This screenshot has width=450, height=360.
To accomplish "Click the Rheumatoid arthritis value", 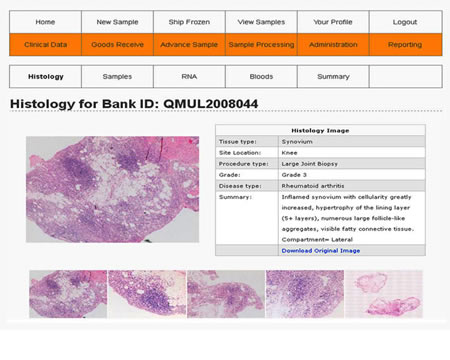I will tap(313, 186).
